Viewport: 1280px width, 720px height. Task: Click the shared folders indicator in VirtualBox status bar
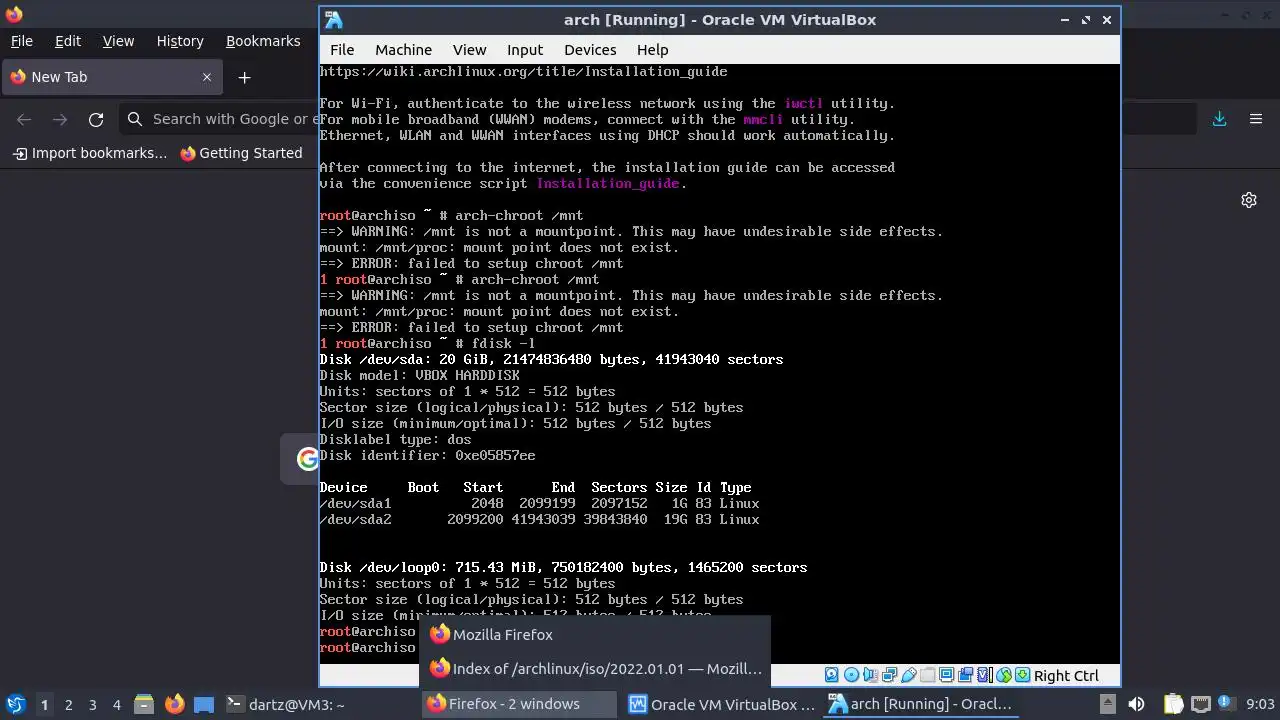coord(927,675)
